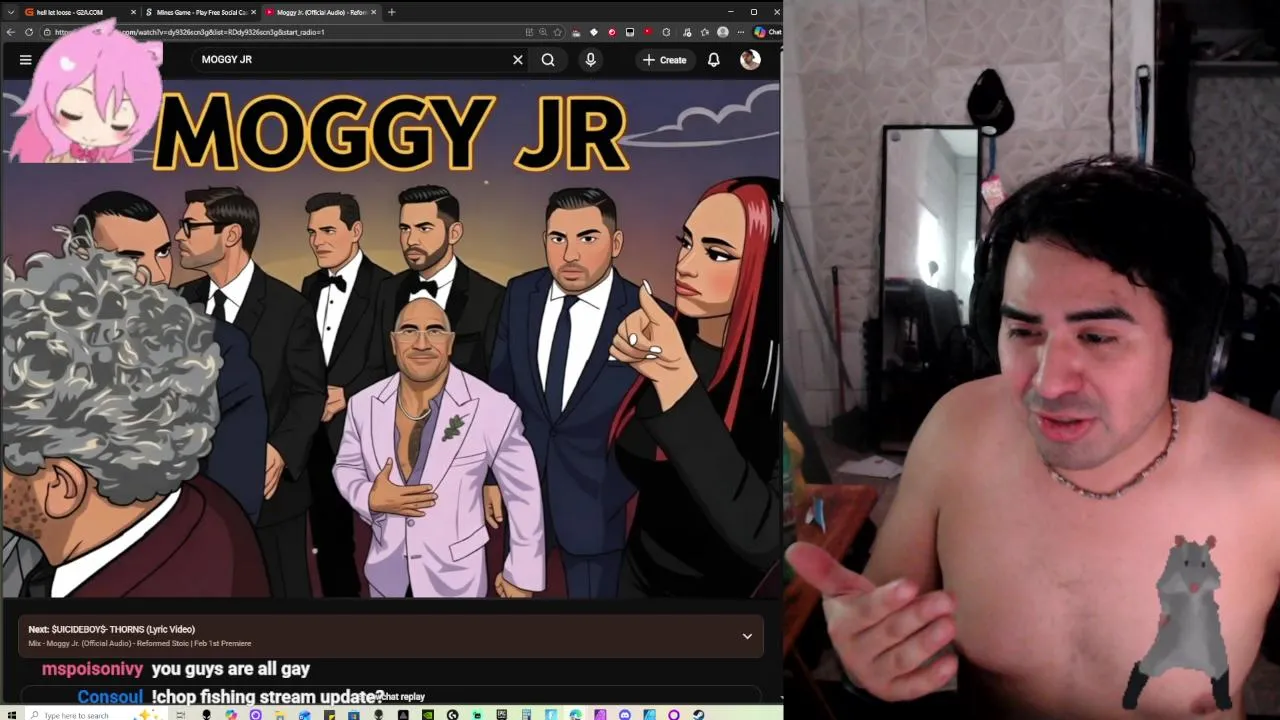Reload the current page
The image size is (1280, 720).
point(29,32)
